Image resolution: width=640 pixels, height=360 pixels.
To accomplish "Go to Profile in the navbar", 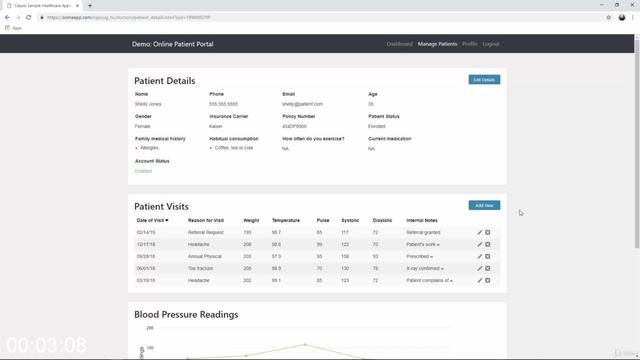I will coord(470,44).
